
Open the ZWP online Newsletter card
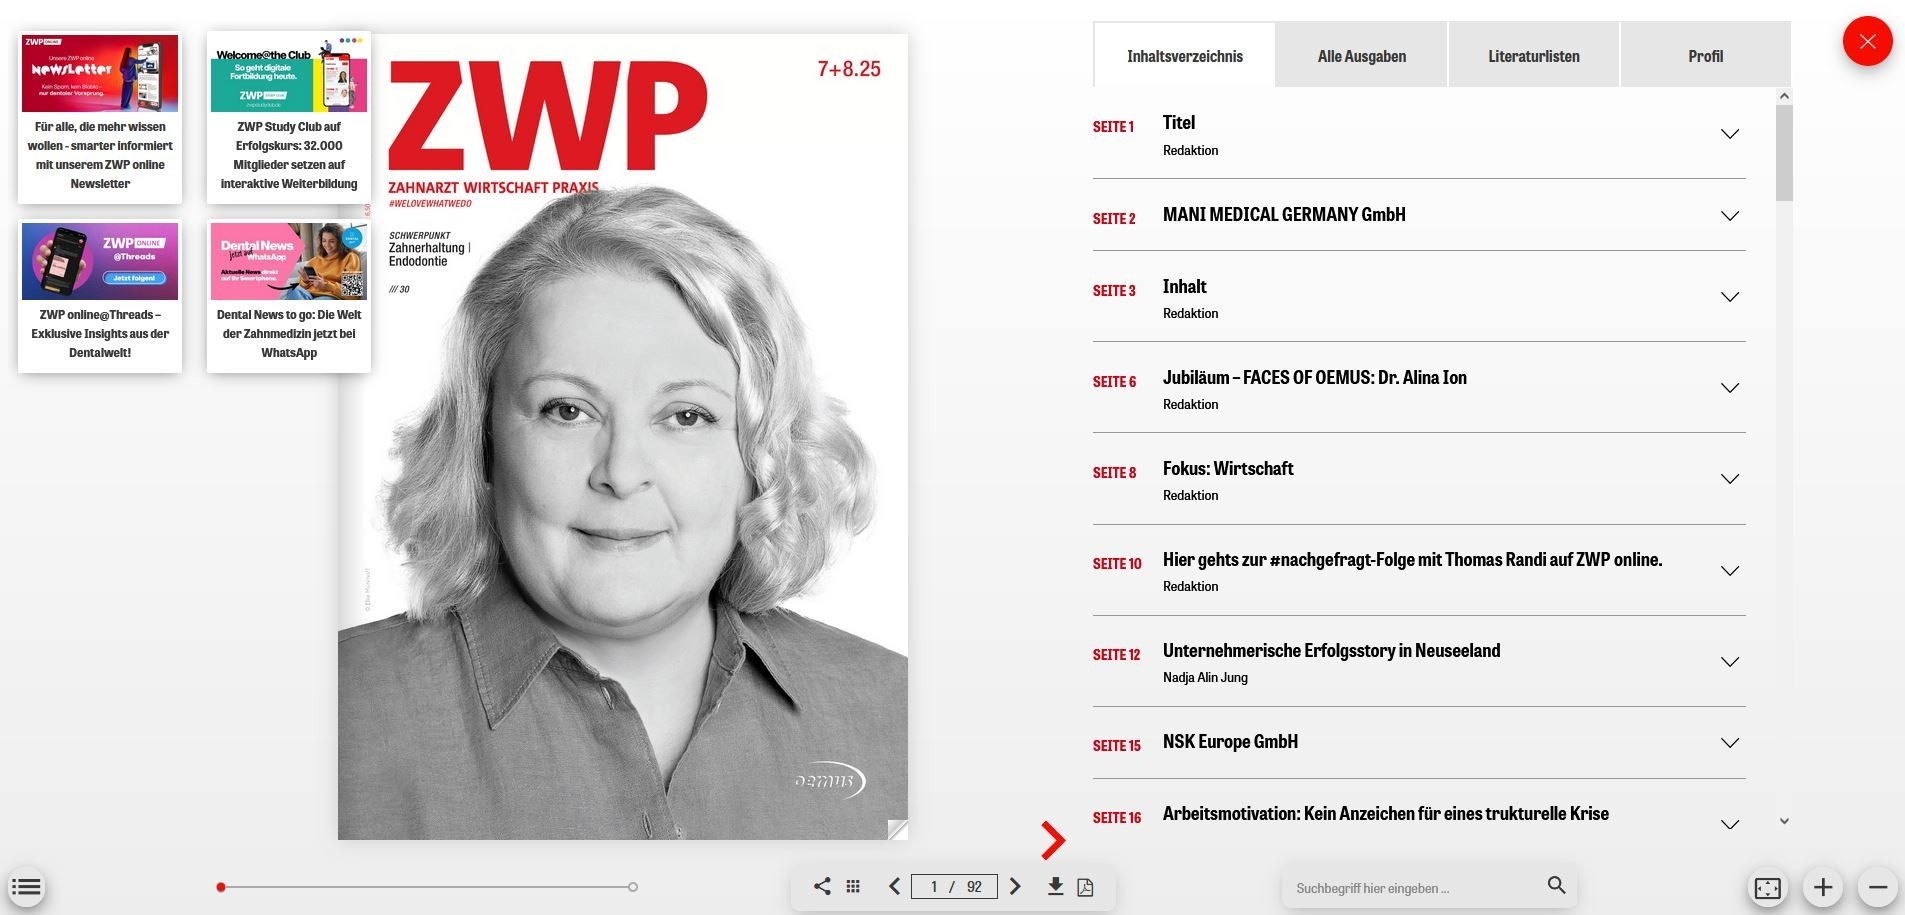pos(100,117)
